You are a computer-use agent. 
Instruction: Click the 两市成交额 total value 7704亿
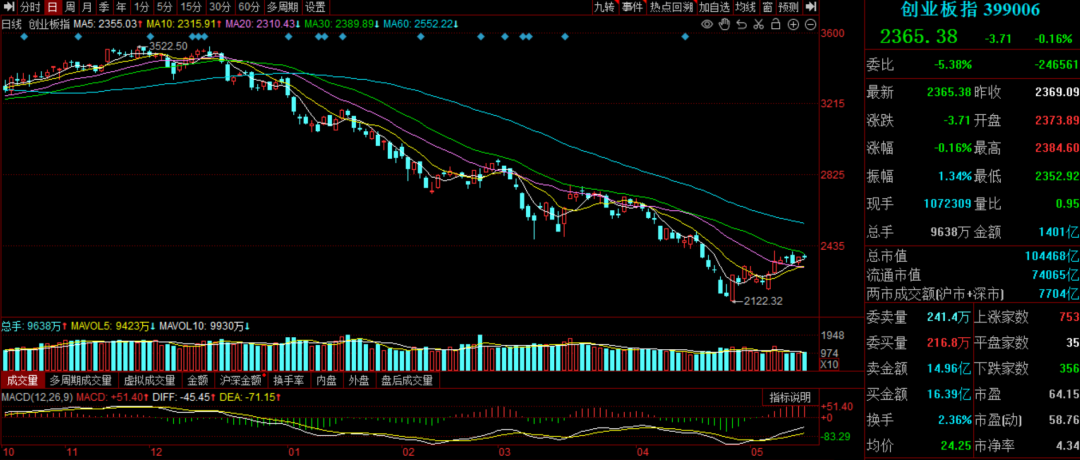1057,295
